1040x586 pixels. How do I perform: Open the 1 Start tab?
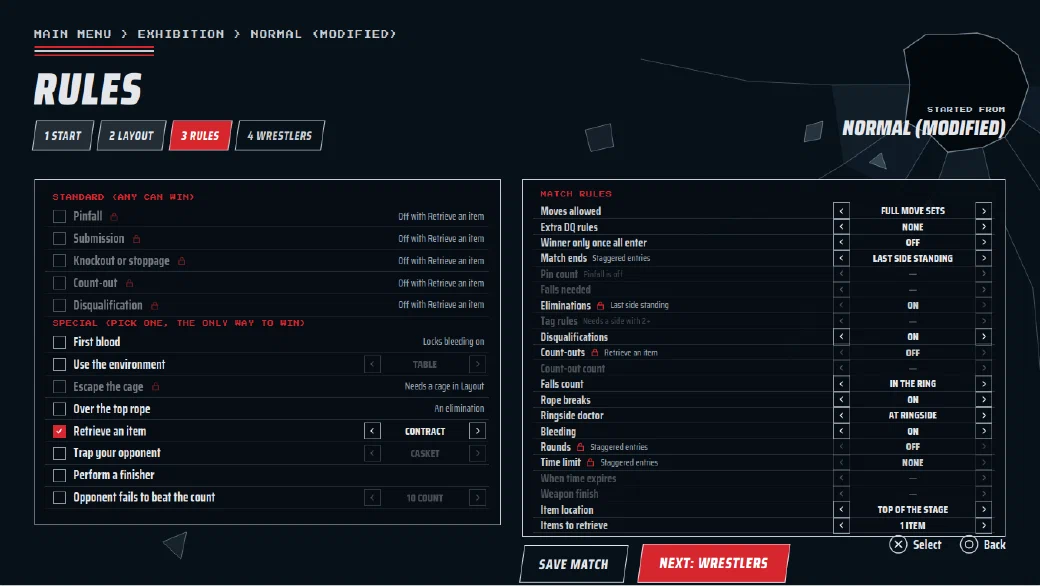(x=63, y=136)
